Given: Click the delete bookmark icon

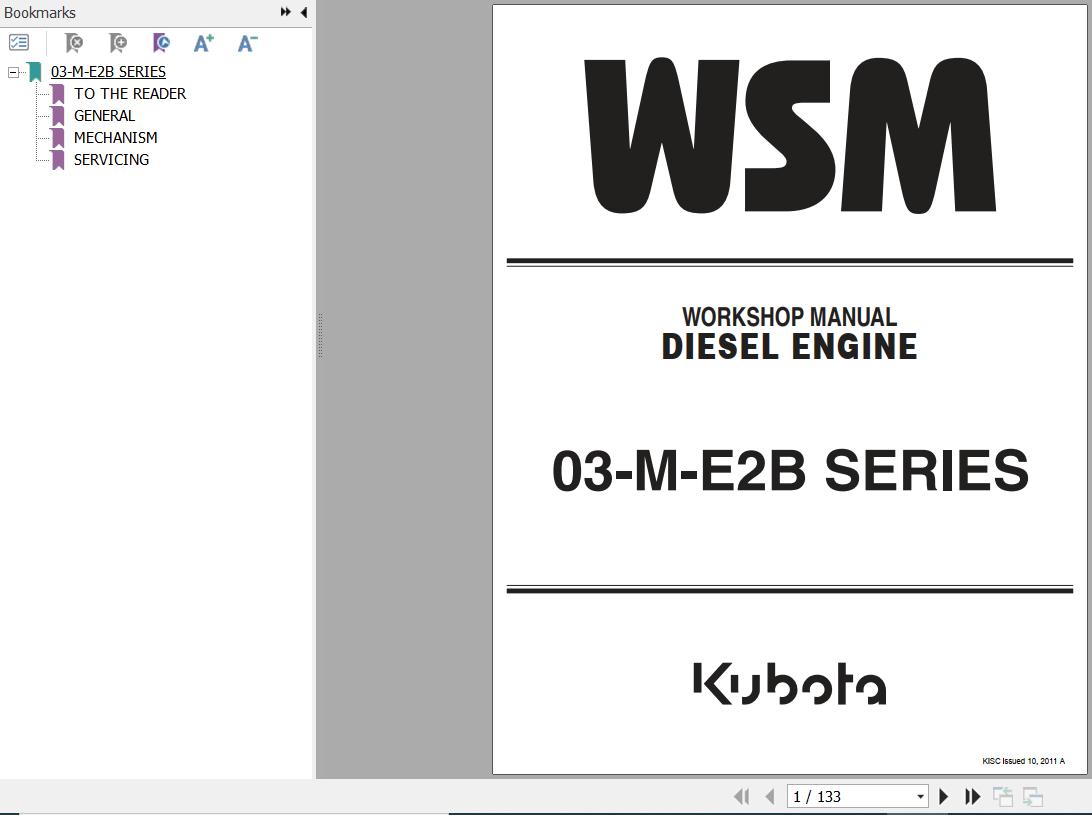Looking at the screenshot, I should [73, 43].
